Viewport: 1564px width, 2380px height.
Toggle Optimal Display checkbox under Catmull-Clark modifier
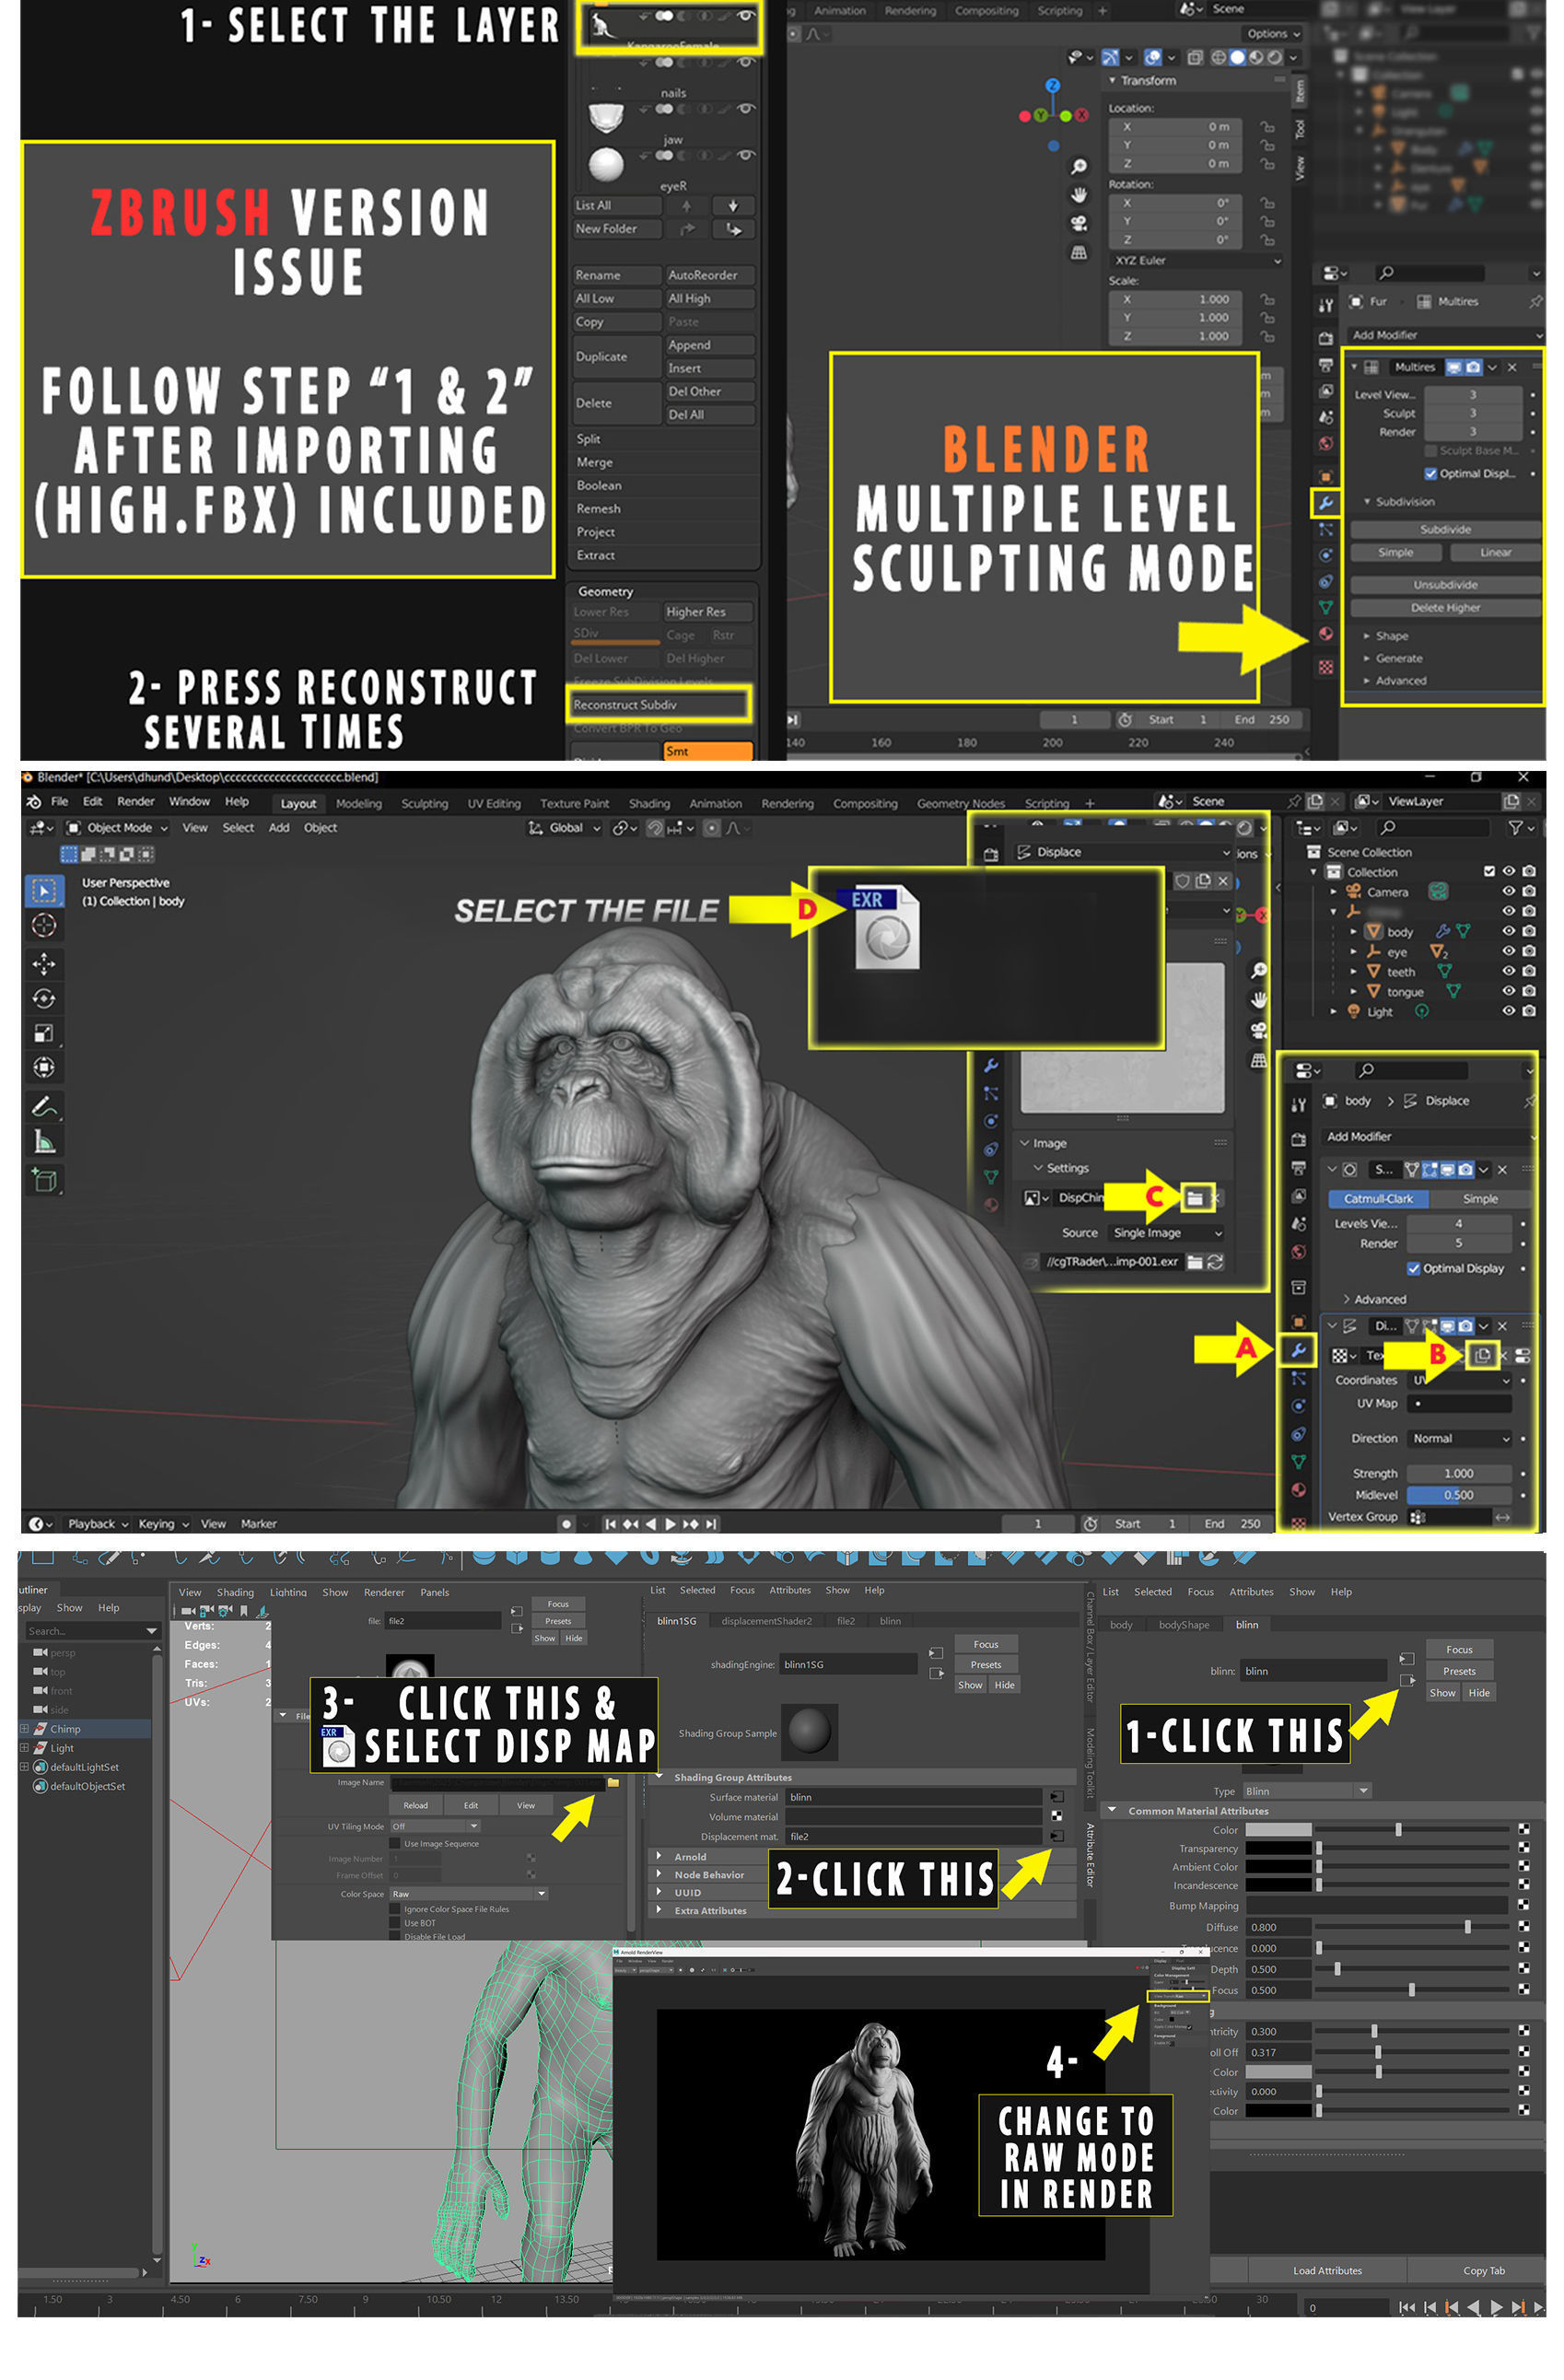point(1413,1268)
